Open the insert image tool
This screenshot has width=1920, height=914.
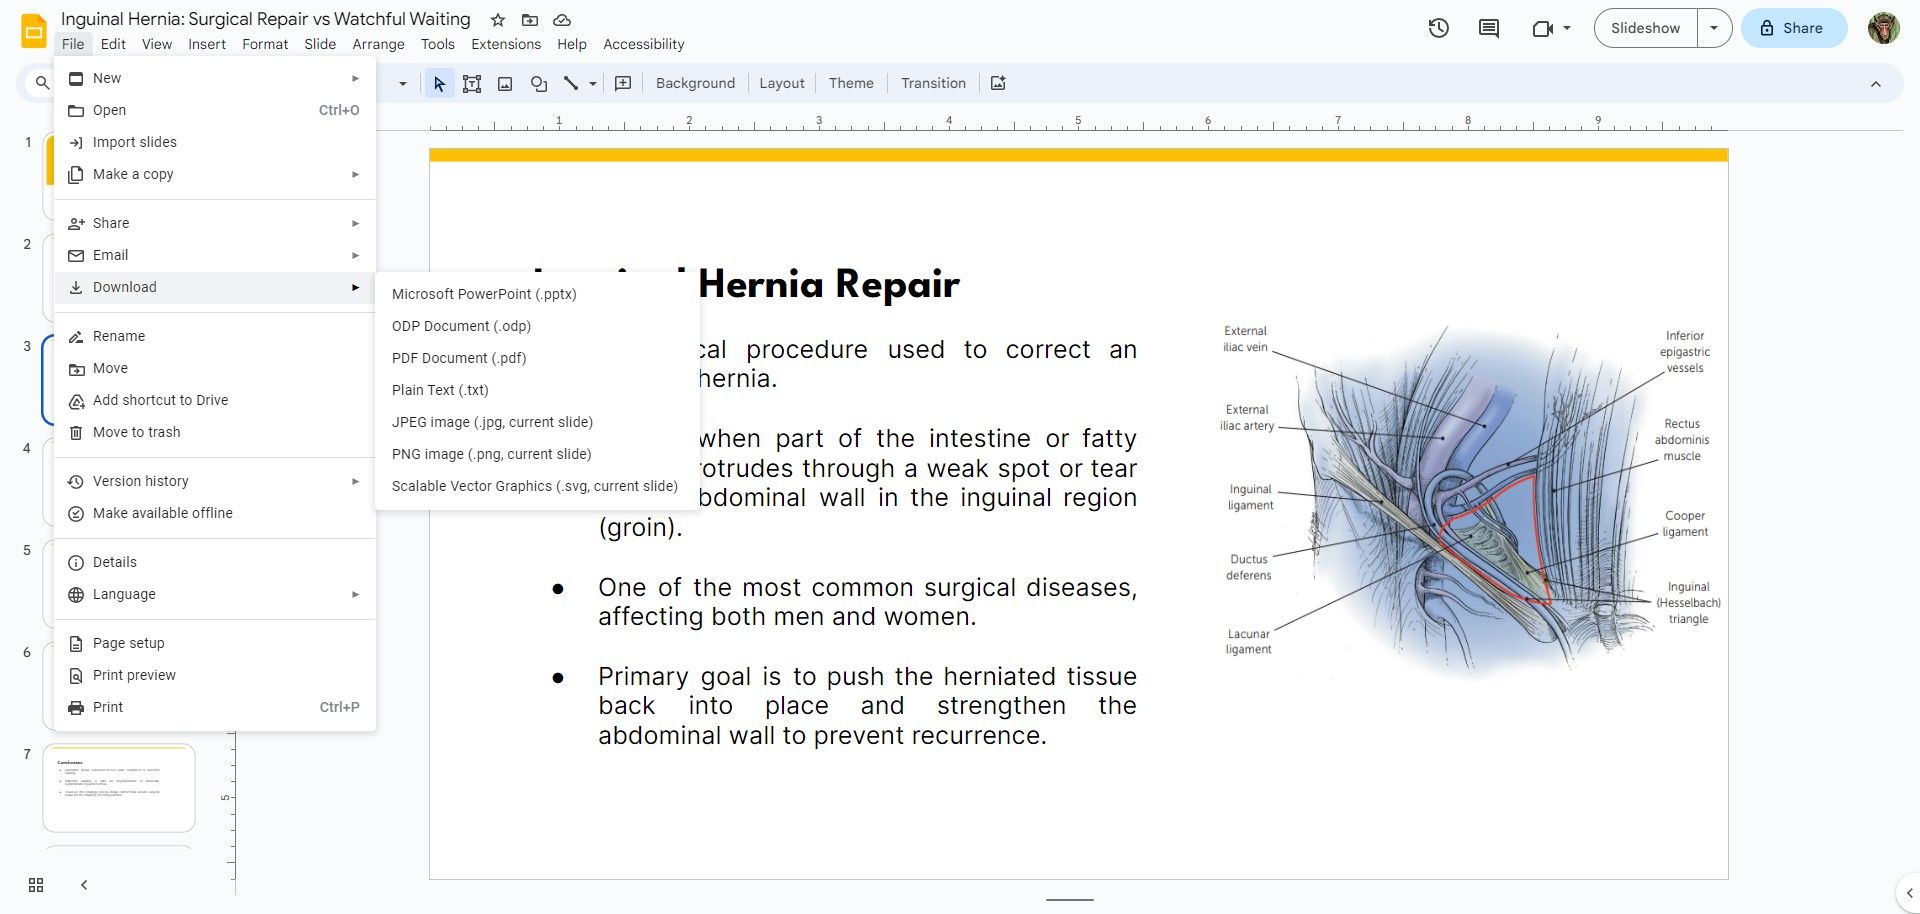(505, 83)
